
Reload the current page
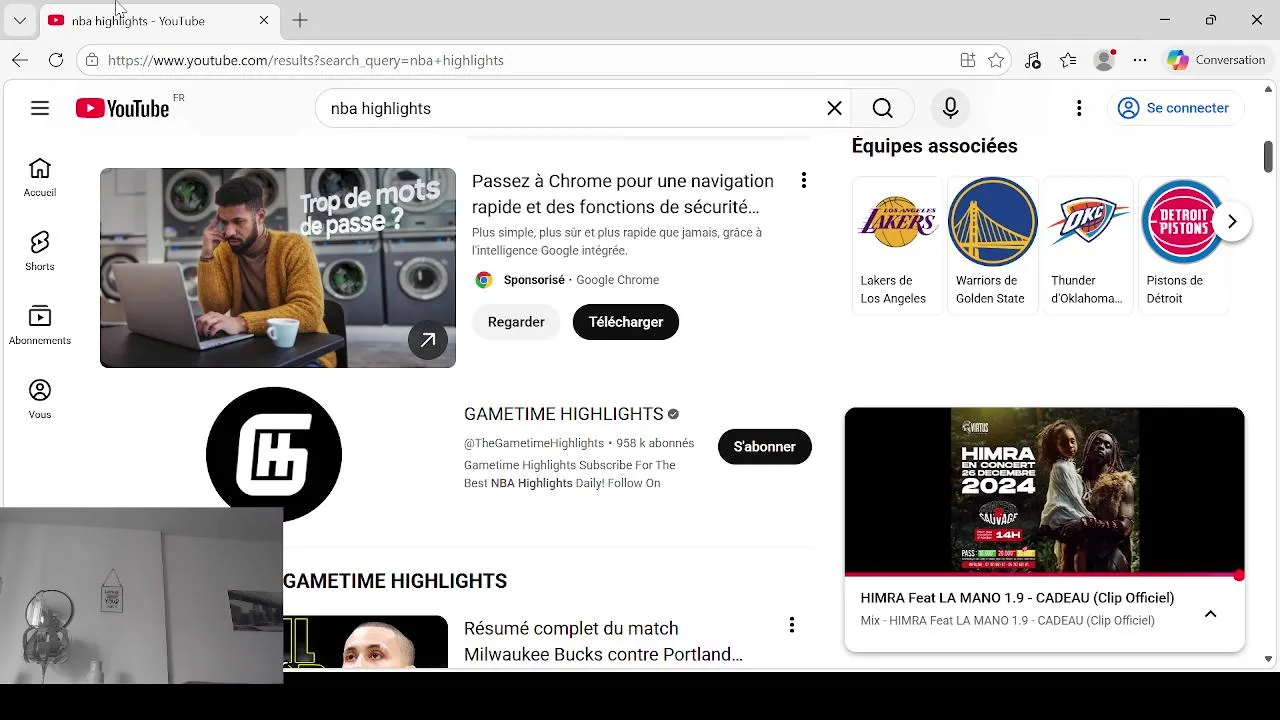[x=56, y=60]
